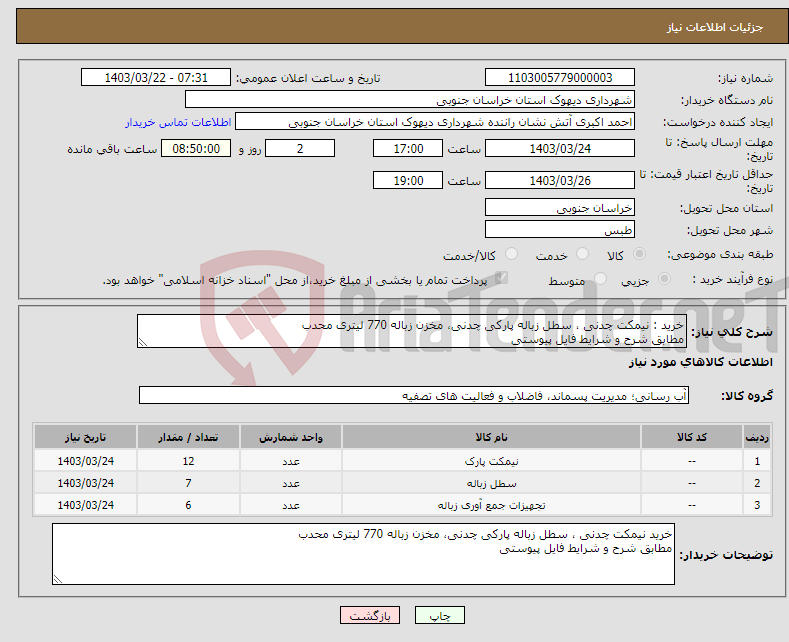Image resolution: width=789 pixels, height=642 pixels.
Task: Click the resize handle of description textarea
Action: pyautogui.click(x=143, y=343)
